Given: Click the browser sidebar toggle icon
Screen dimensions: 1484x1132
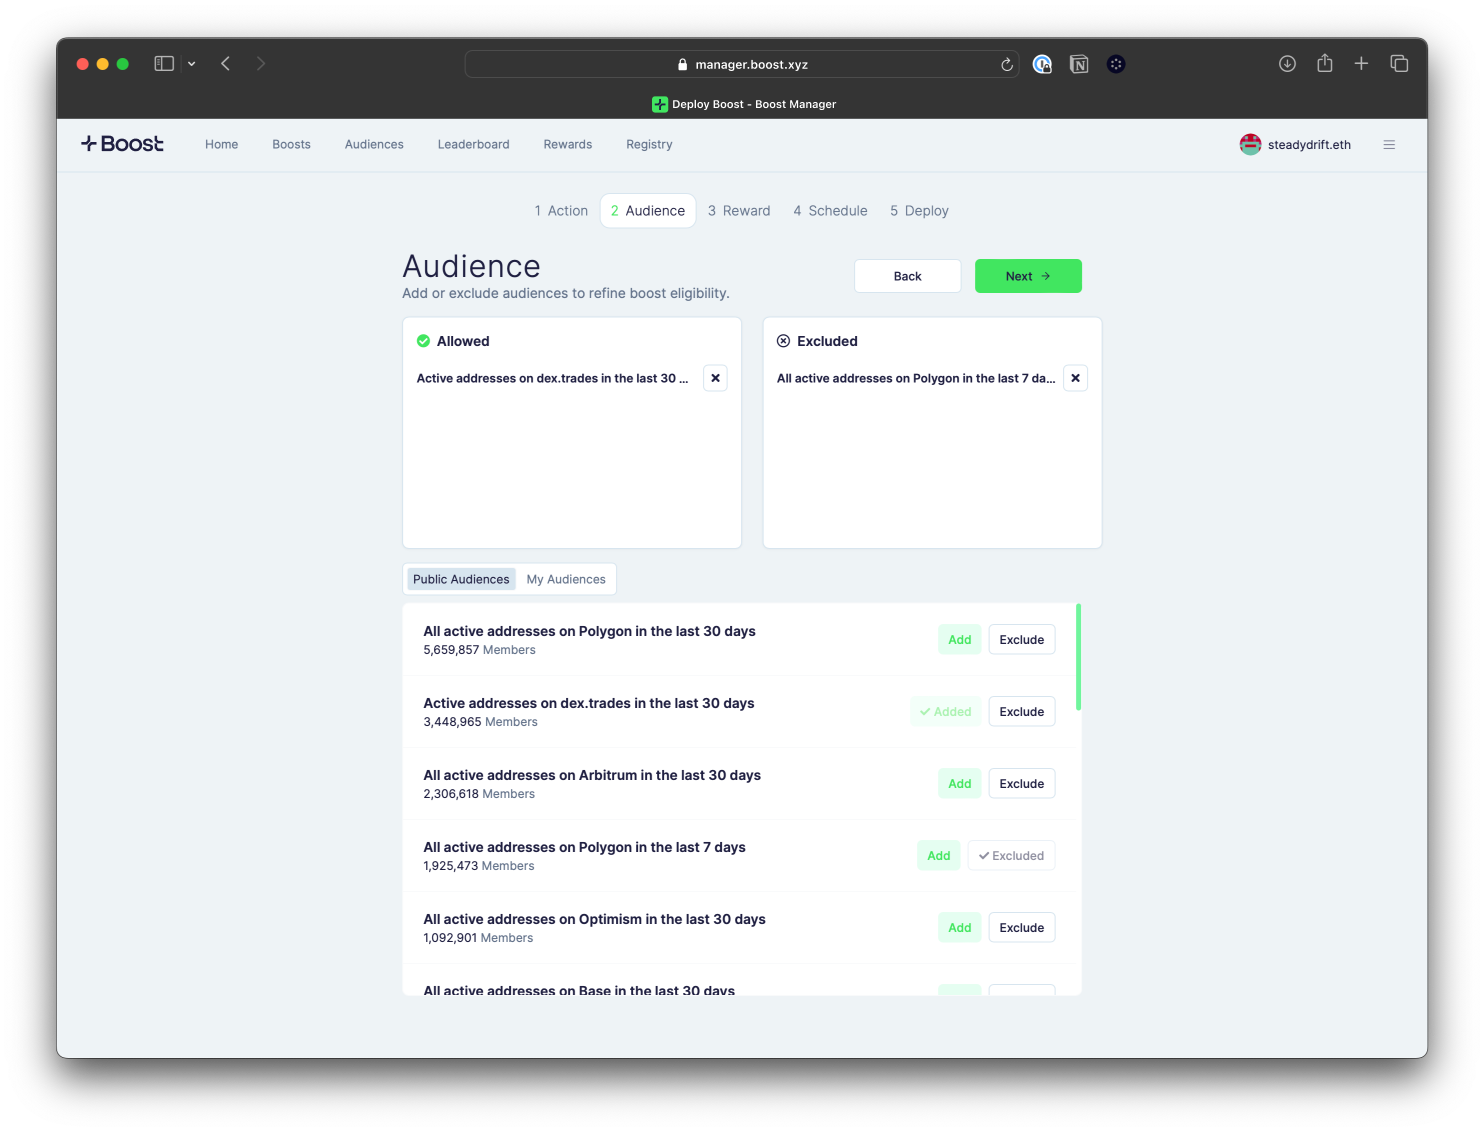Looking at the screenshot, I should click(163, 63).
